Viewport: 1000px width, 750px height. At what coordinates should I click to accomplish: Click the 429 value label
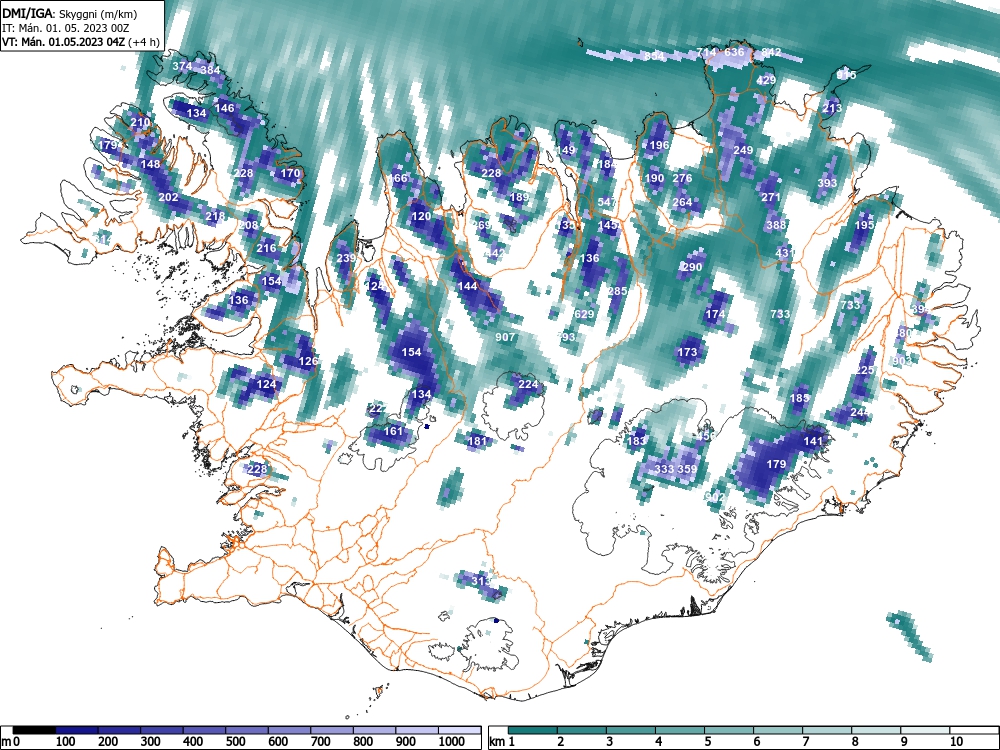tap(767, 80)
